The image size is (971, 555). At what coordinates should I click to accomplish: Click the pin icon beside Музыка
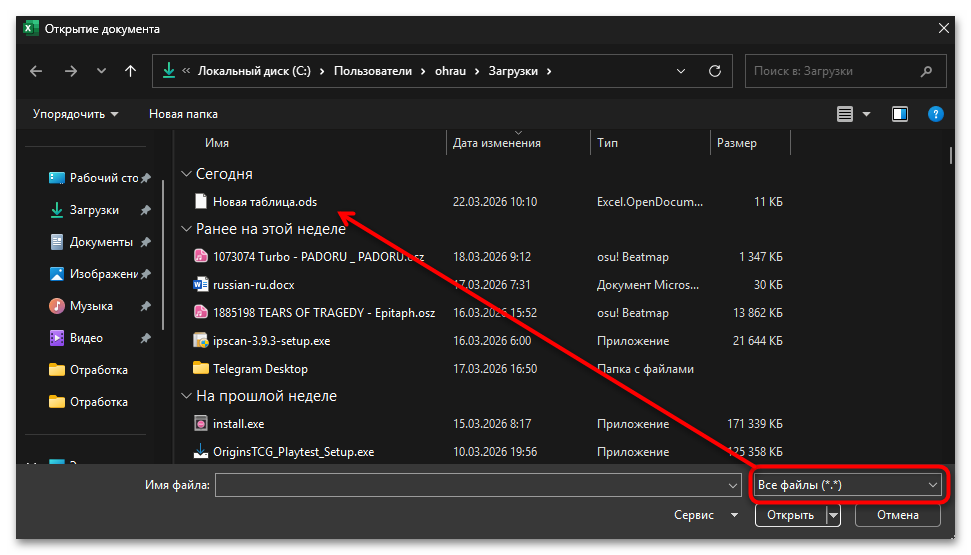click(x=146, y=306)
